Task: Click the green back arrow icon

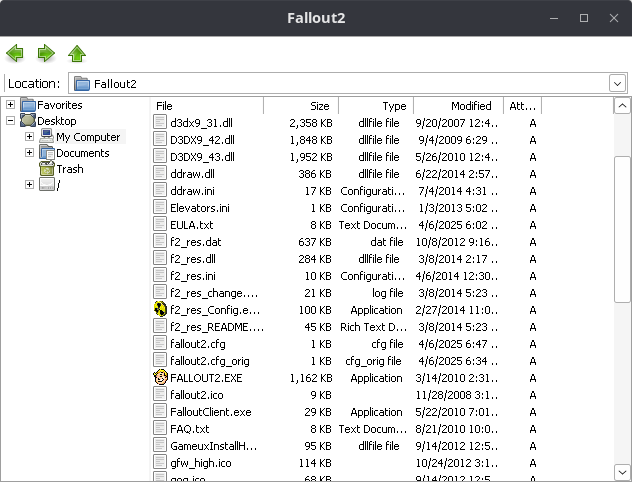Action: click(15, 53)
